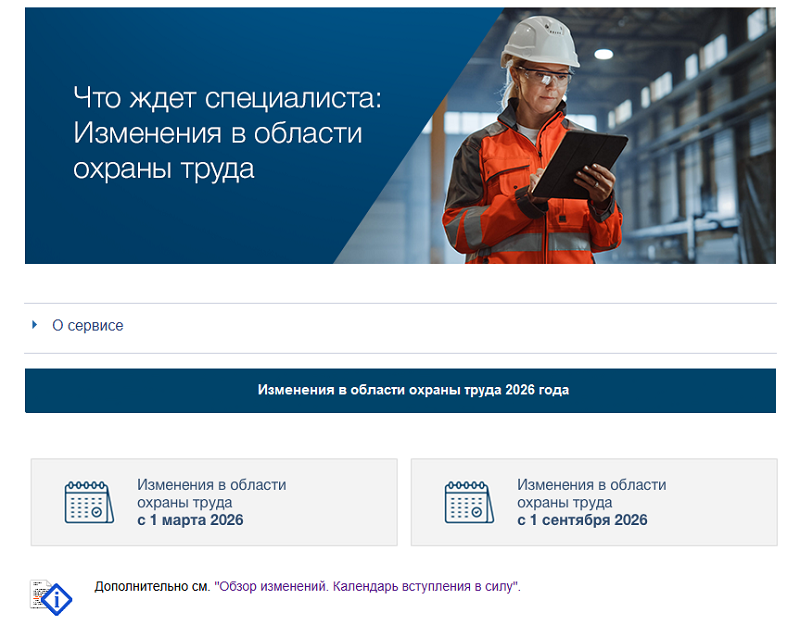Click the "О сервисе" section label

88,325
